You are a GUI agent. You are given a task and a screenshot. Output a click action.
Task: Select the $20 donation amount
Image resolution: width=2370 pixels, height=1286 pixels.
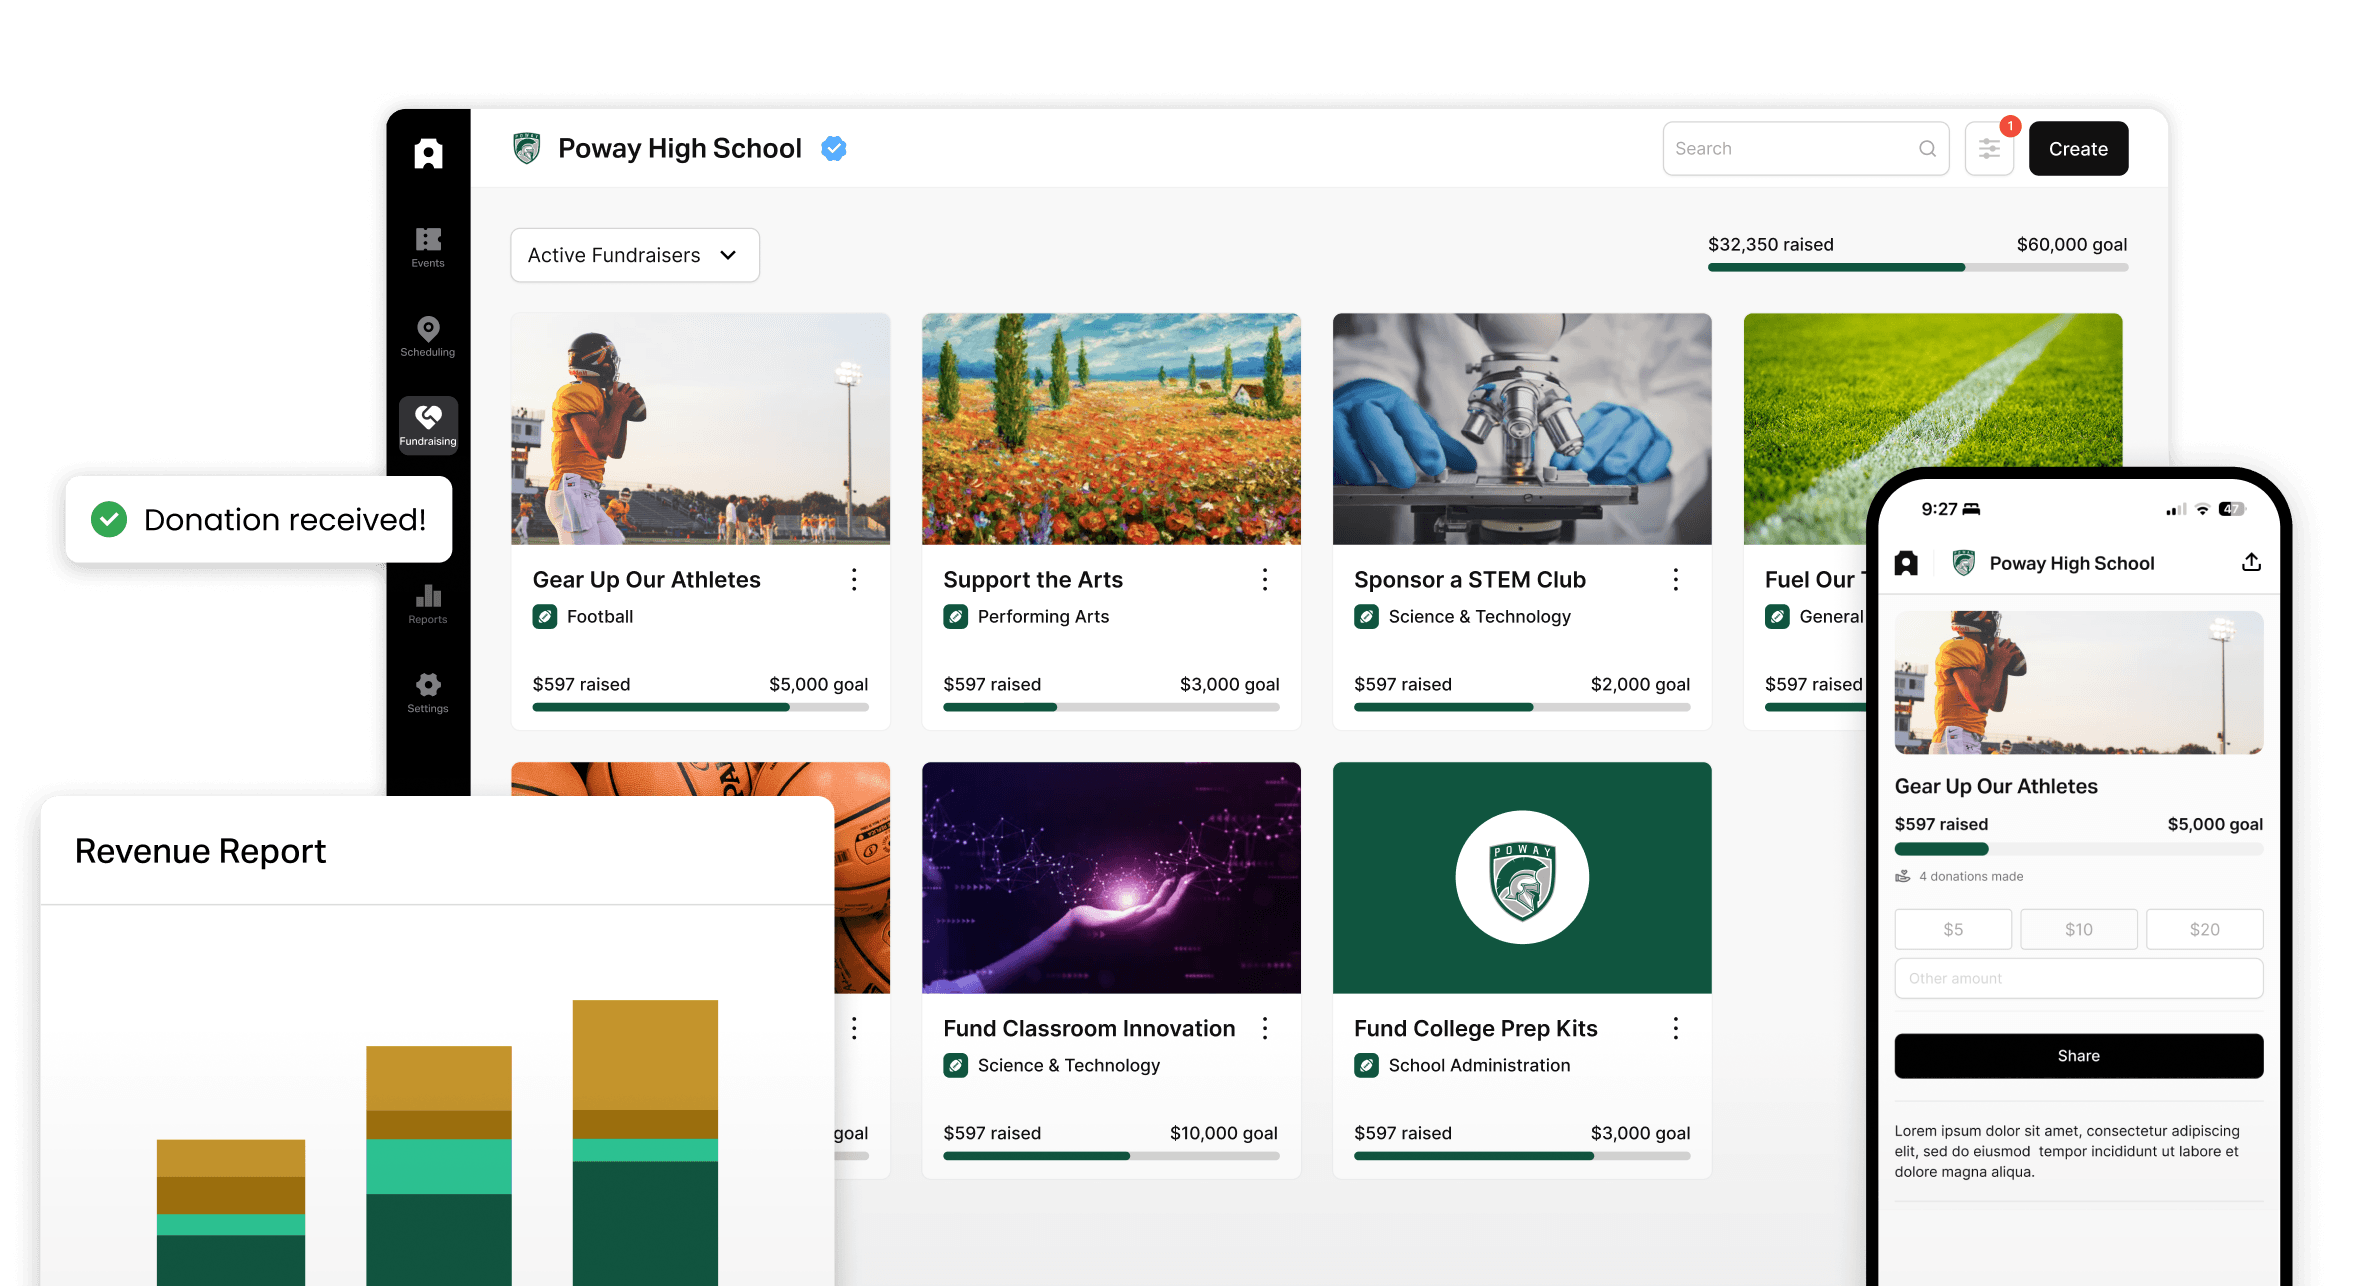[2204, 929]
